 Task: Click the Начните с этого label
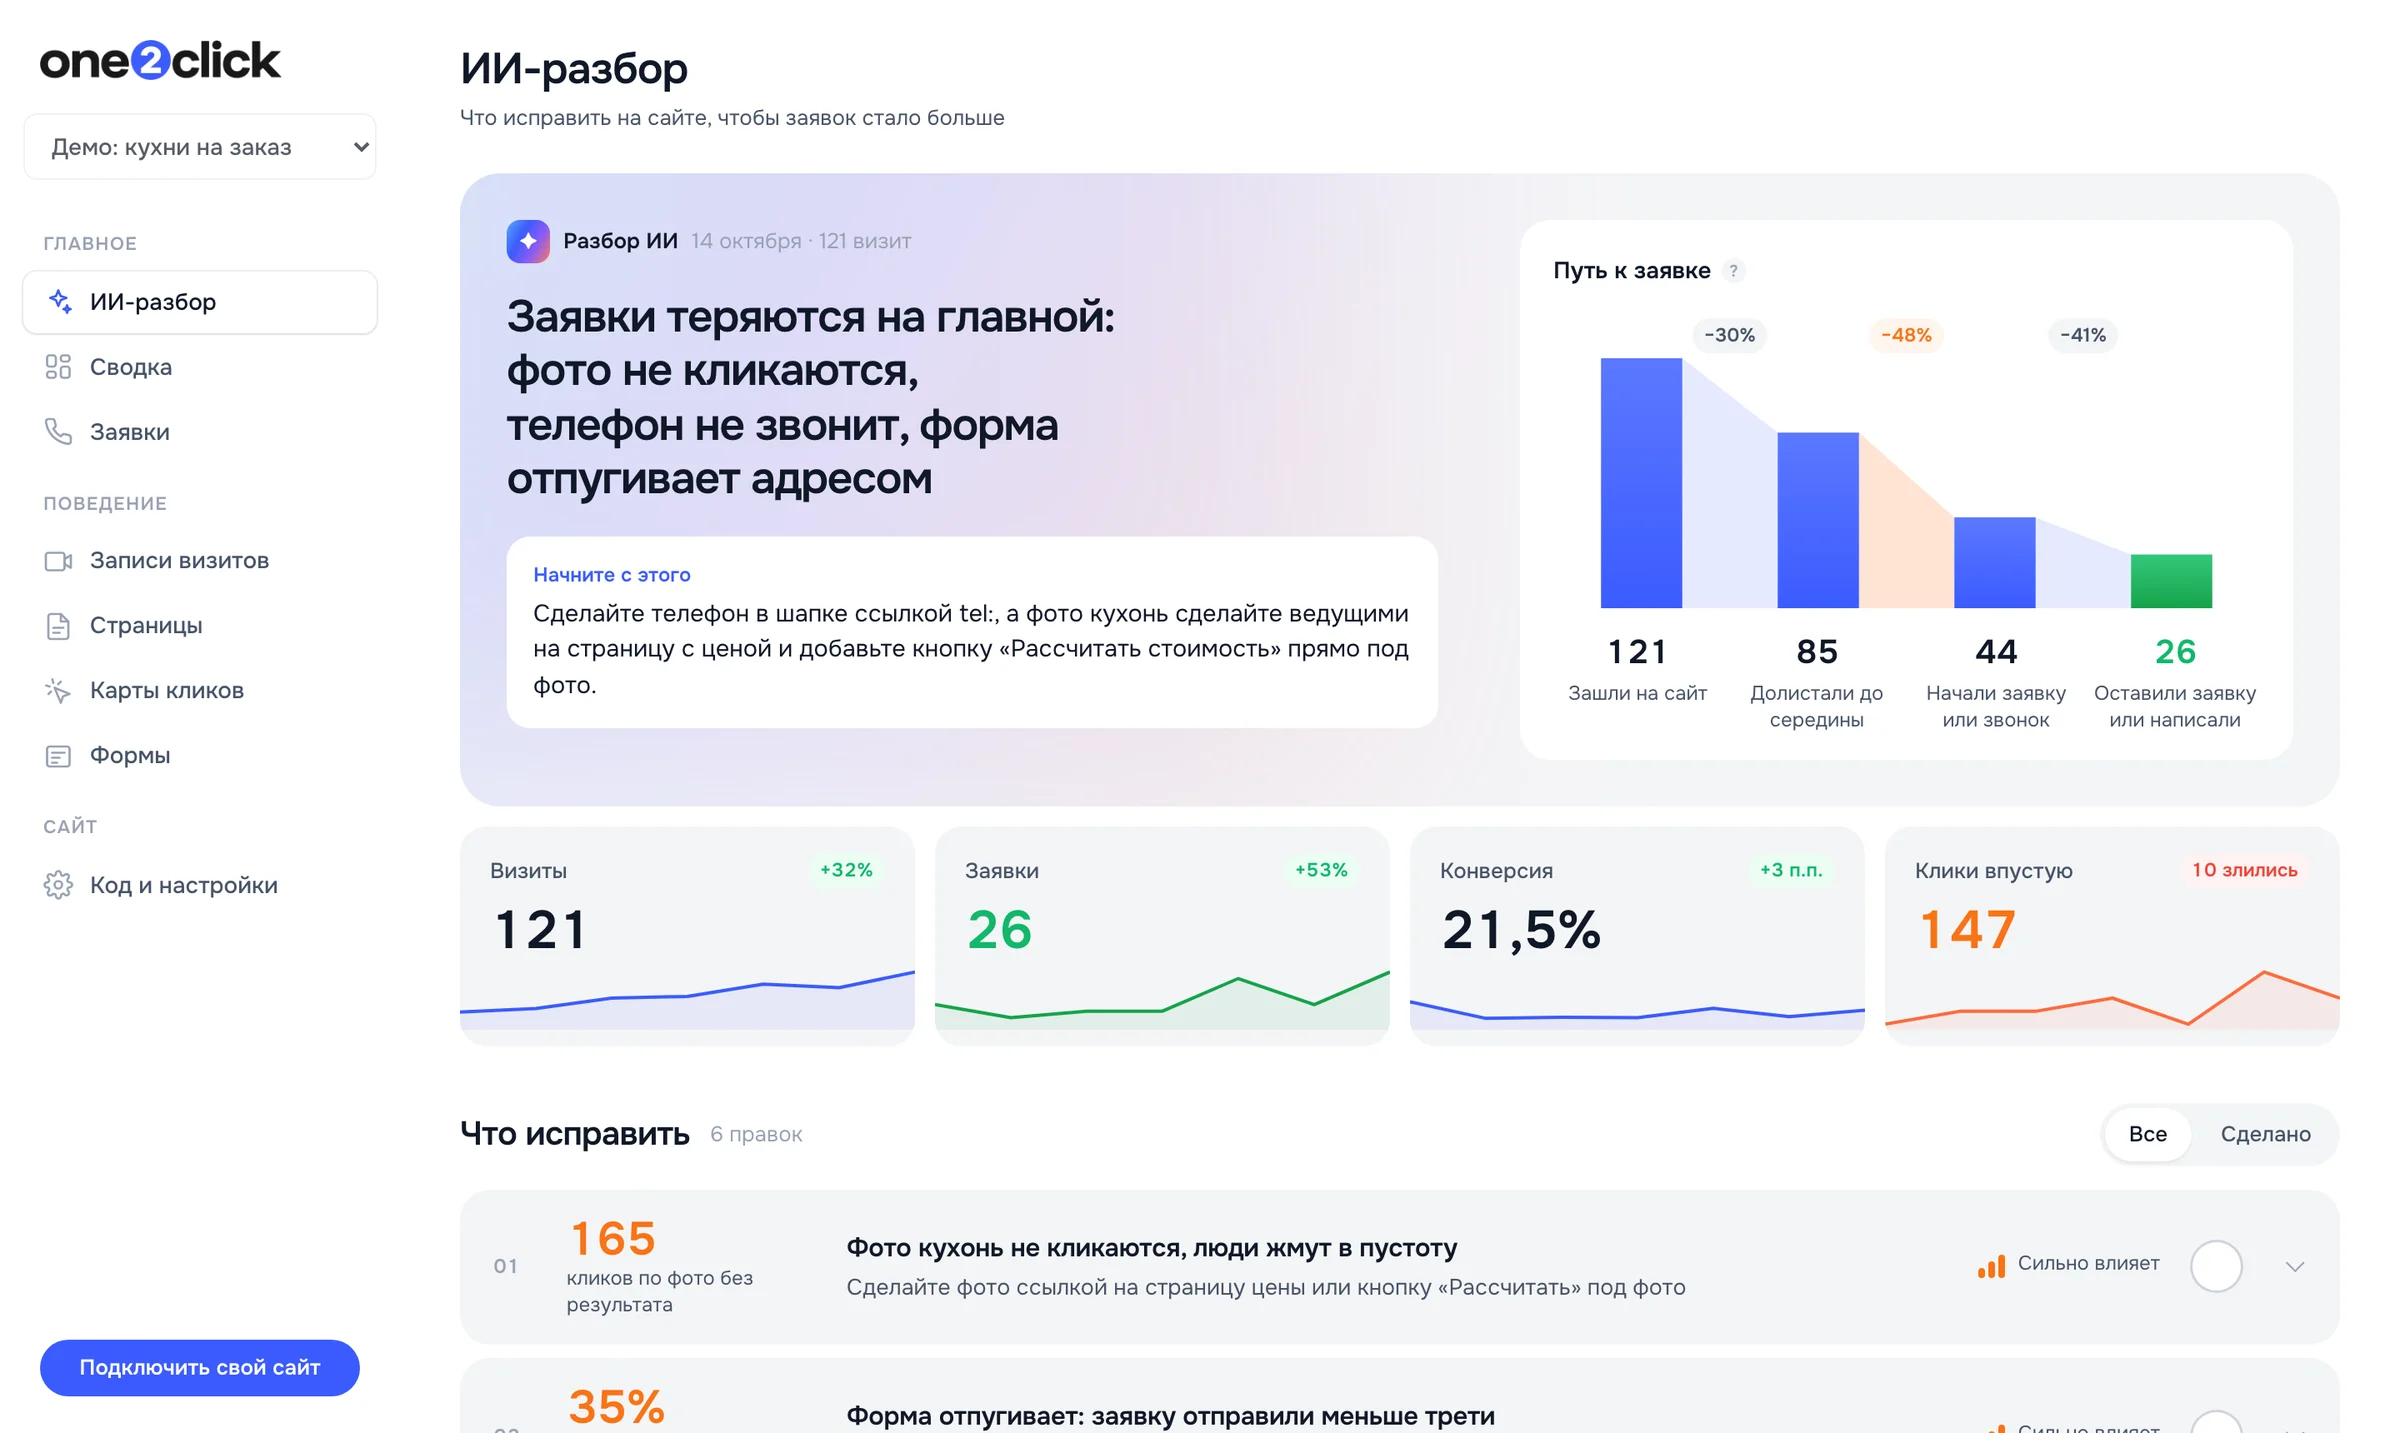612,575
